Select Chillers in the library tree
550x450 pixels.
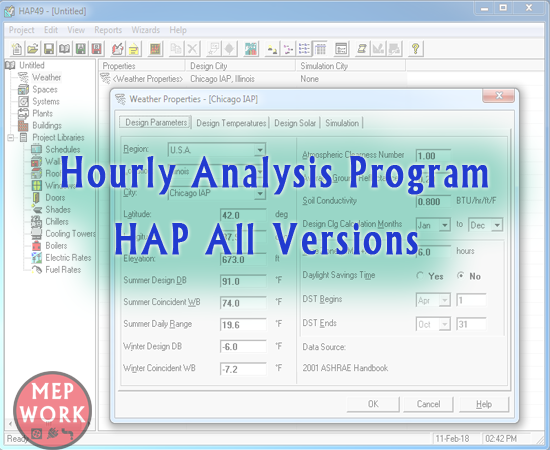click(x=57, y=221)
